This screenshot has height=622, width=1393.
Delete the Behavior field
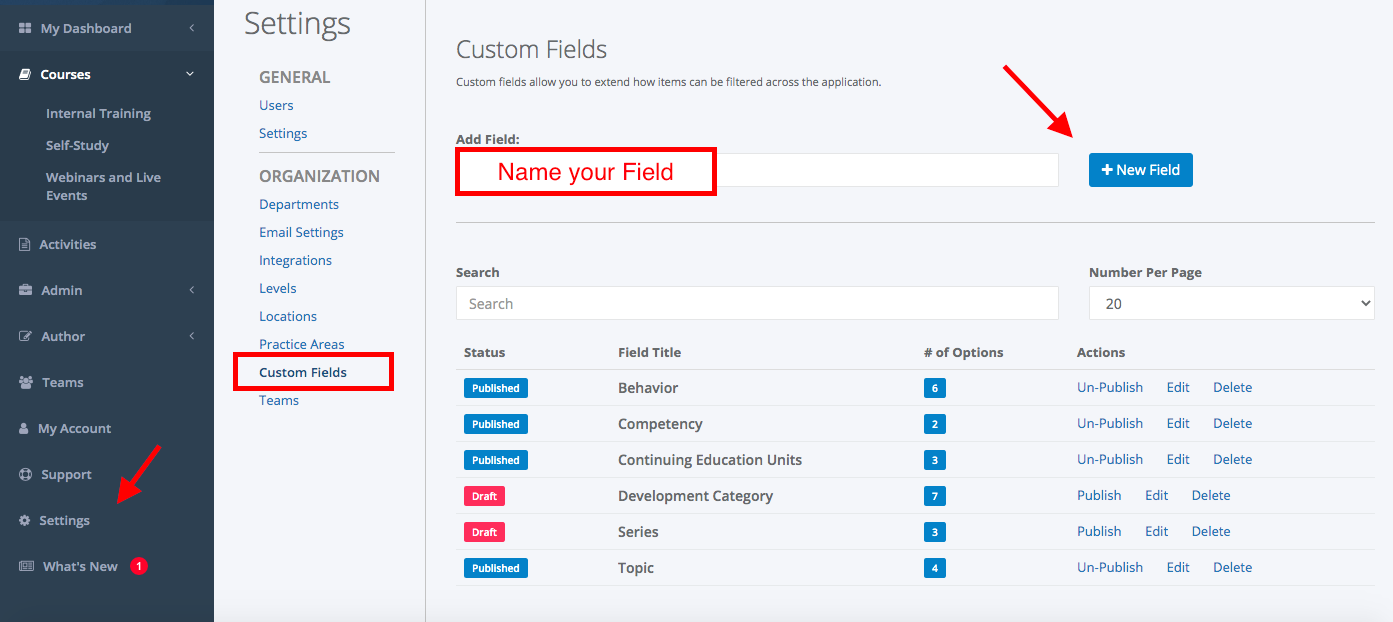(x=1233, y=387)
